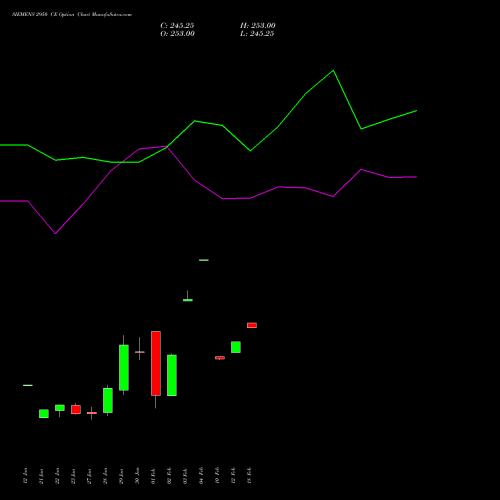
Task: Click the green candle above 28 Jan
Action: 108,400
